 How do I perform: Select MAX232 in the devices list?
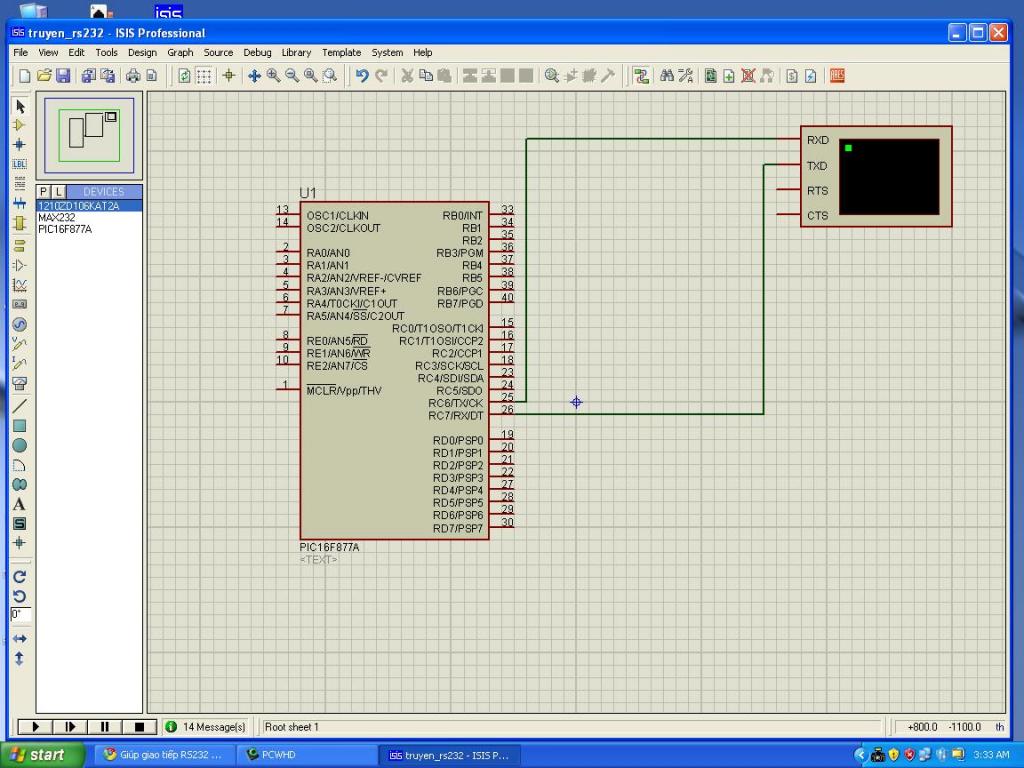point(57,217)
